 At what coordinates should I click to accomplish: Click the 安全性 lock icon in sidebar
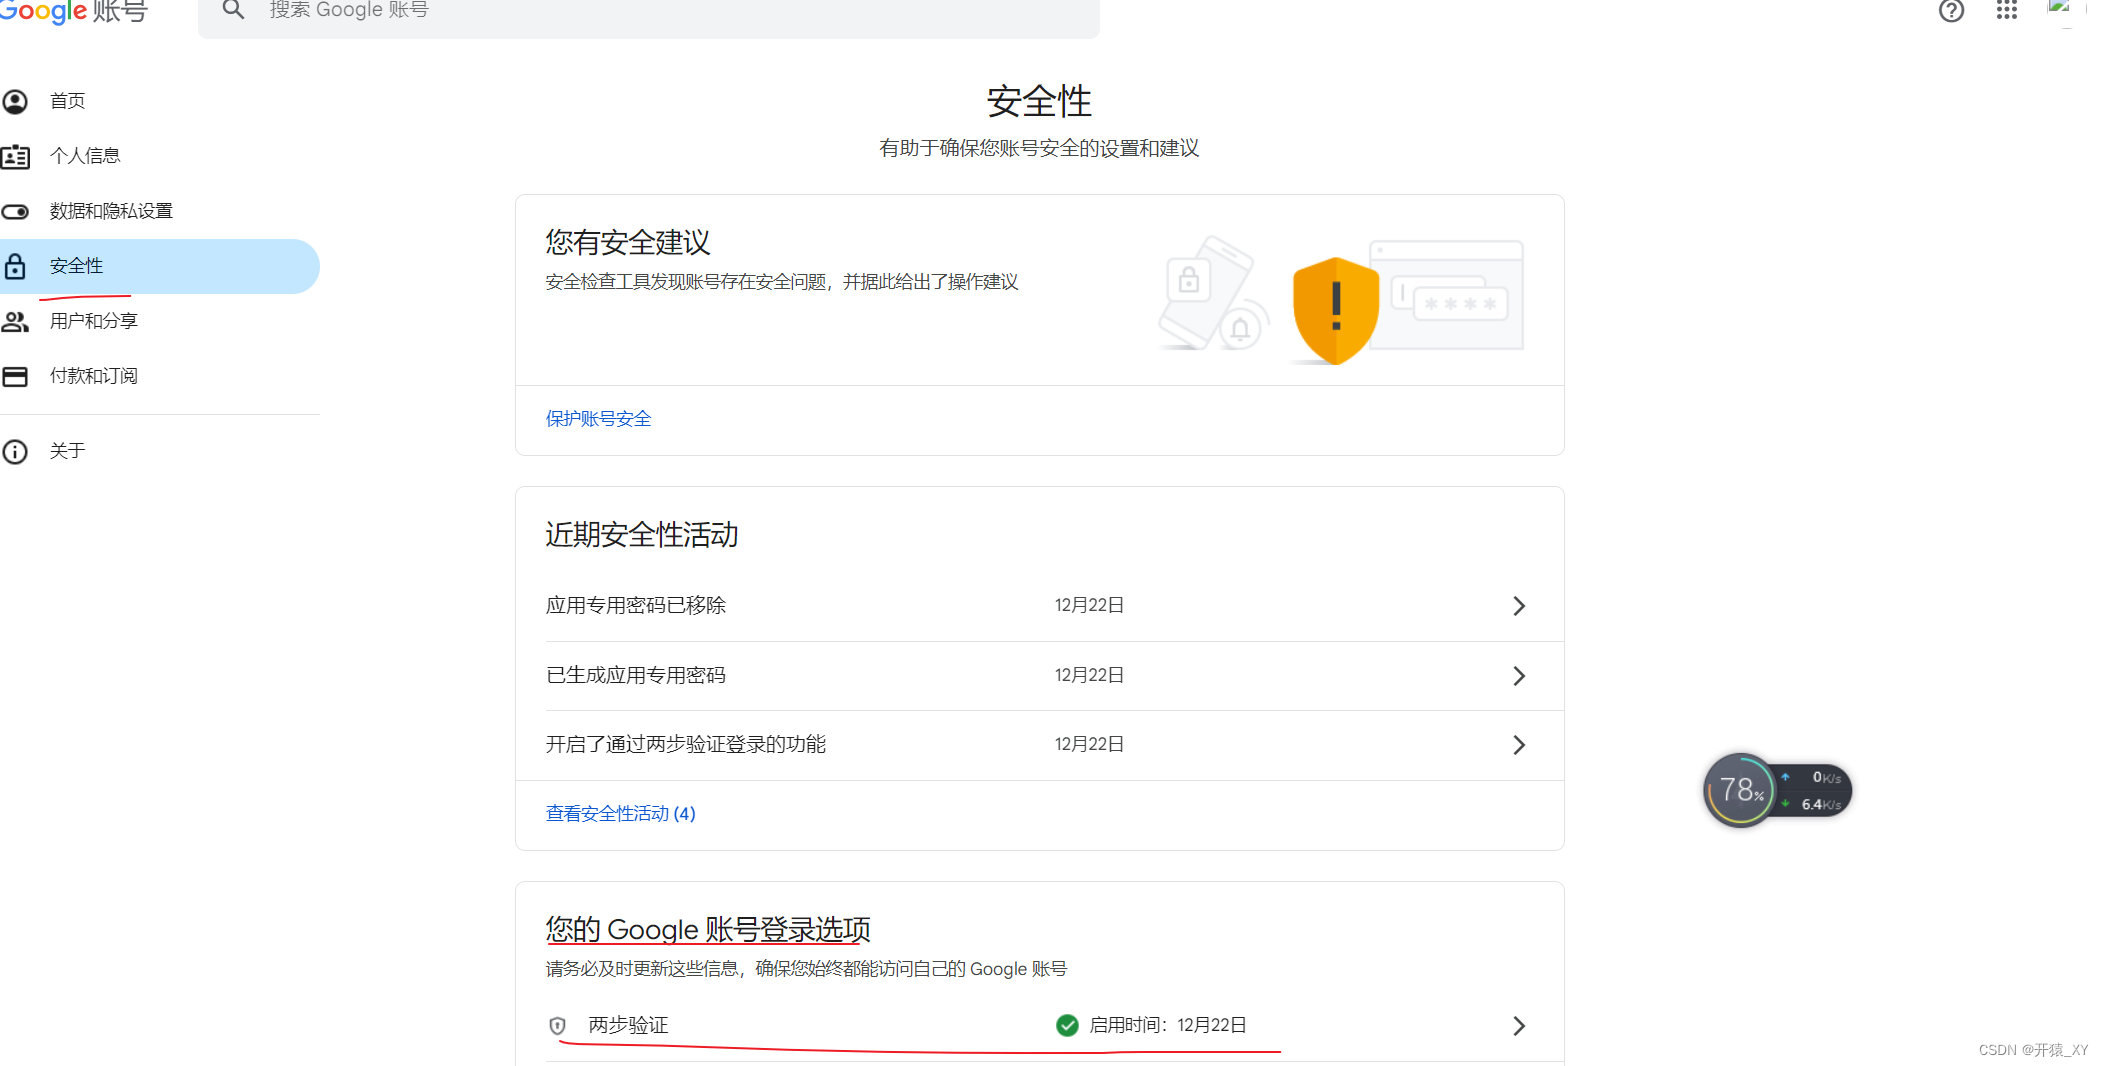[x=15, y=266]
